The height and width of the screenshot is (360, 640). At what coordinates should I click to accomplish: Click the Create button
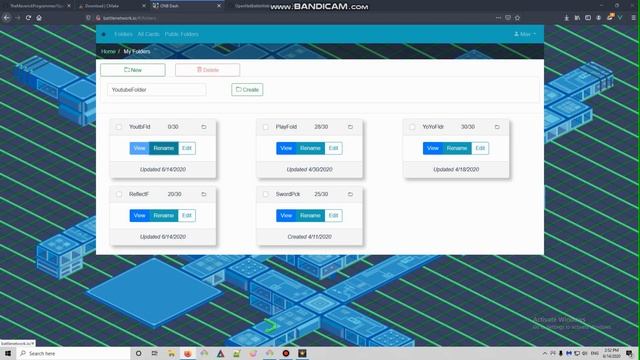coord(247,90)
